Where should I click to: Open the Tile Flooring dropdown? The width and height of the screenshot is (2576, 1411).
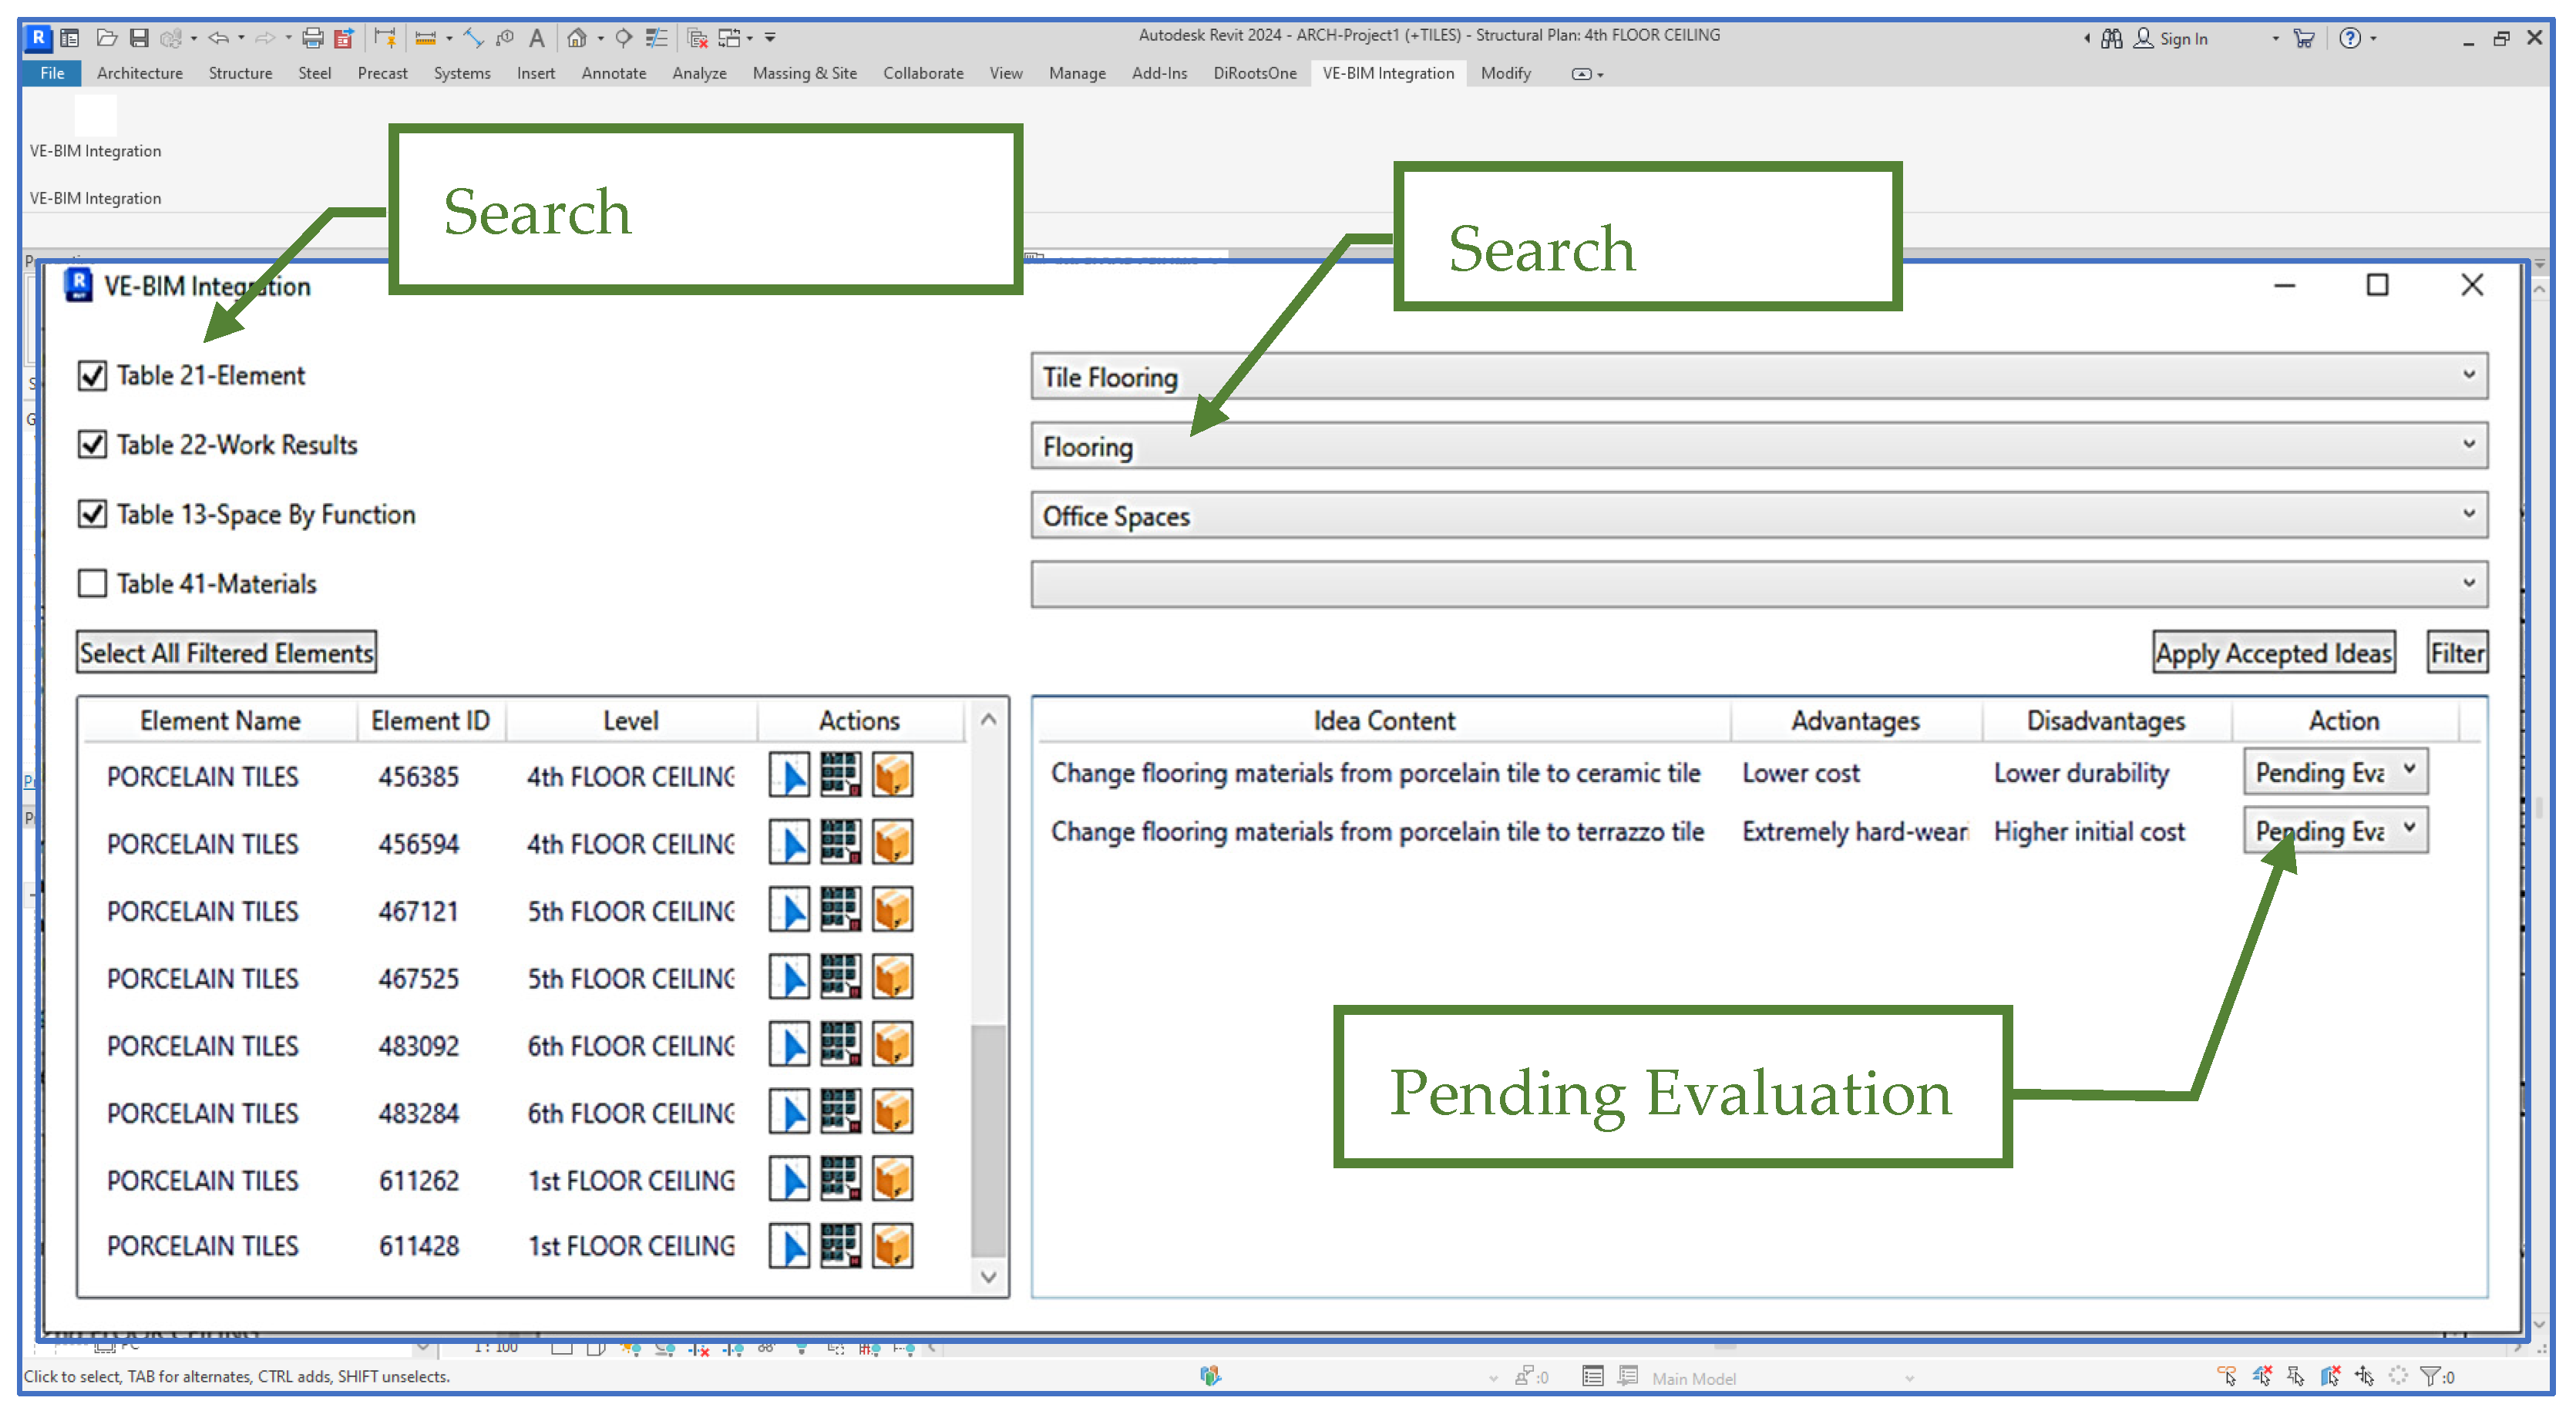click(x=1758, y=376)
